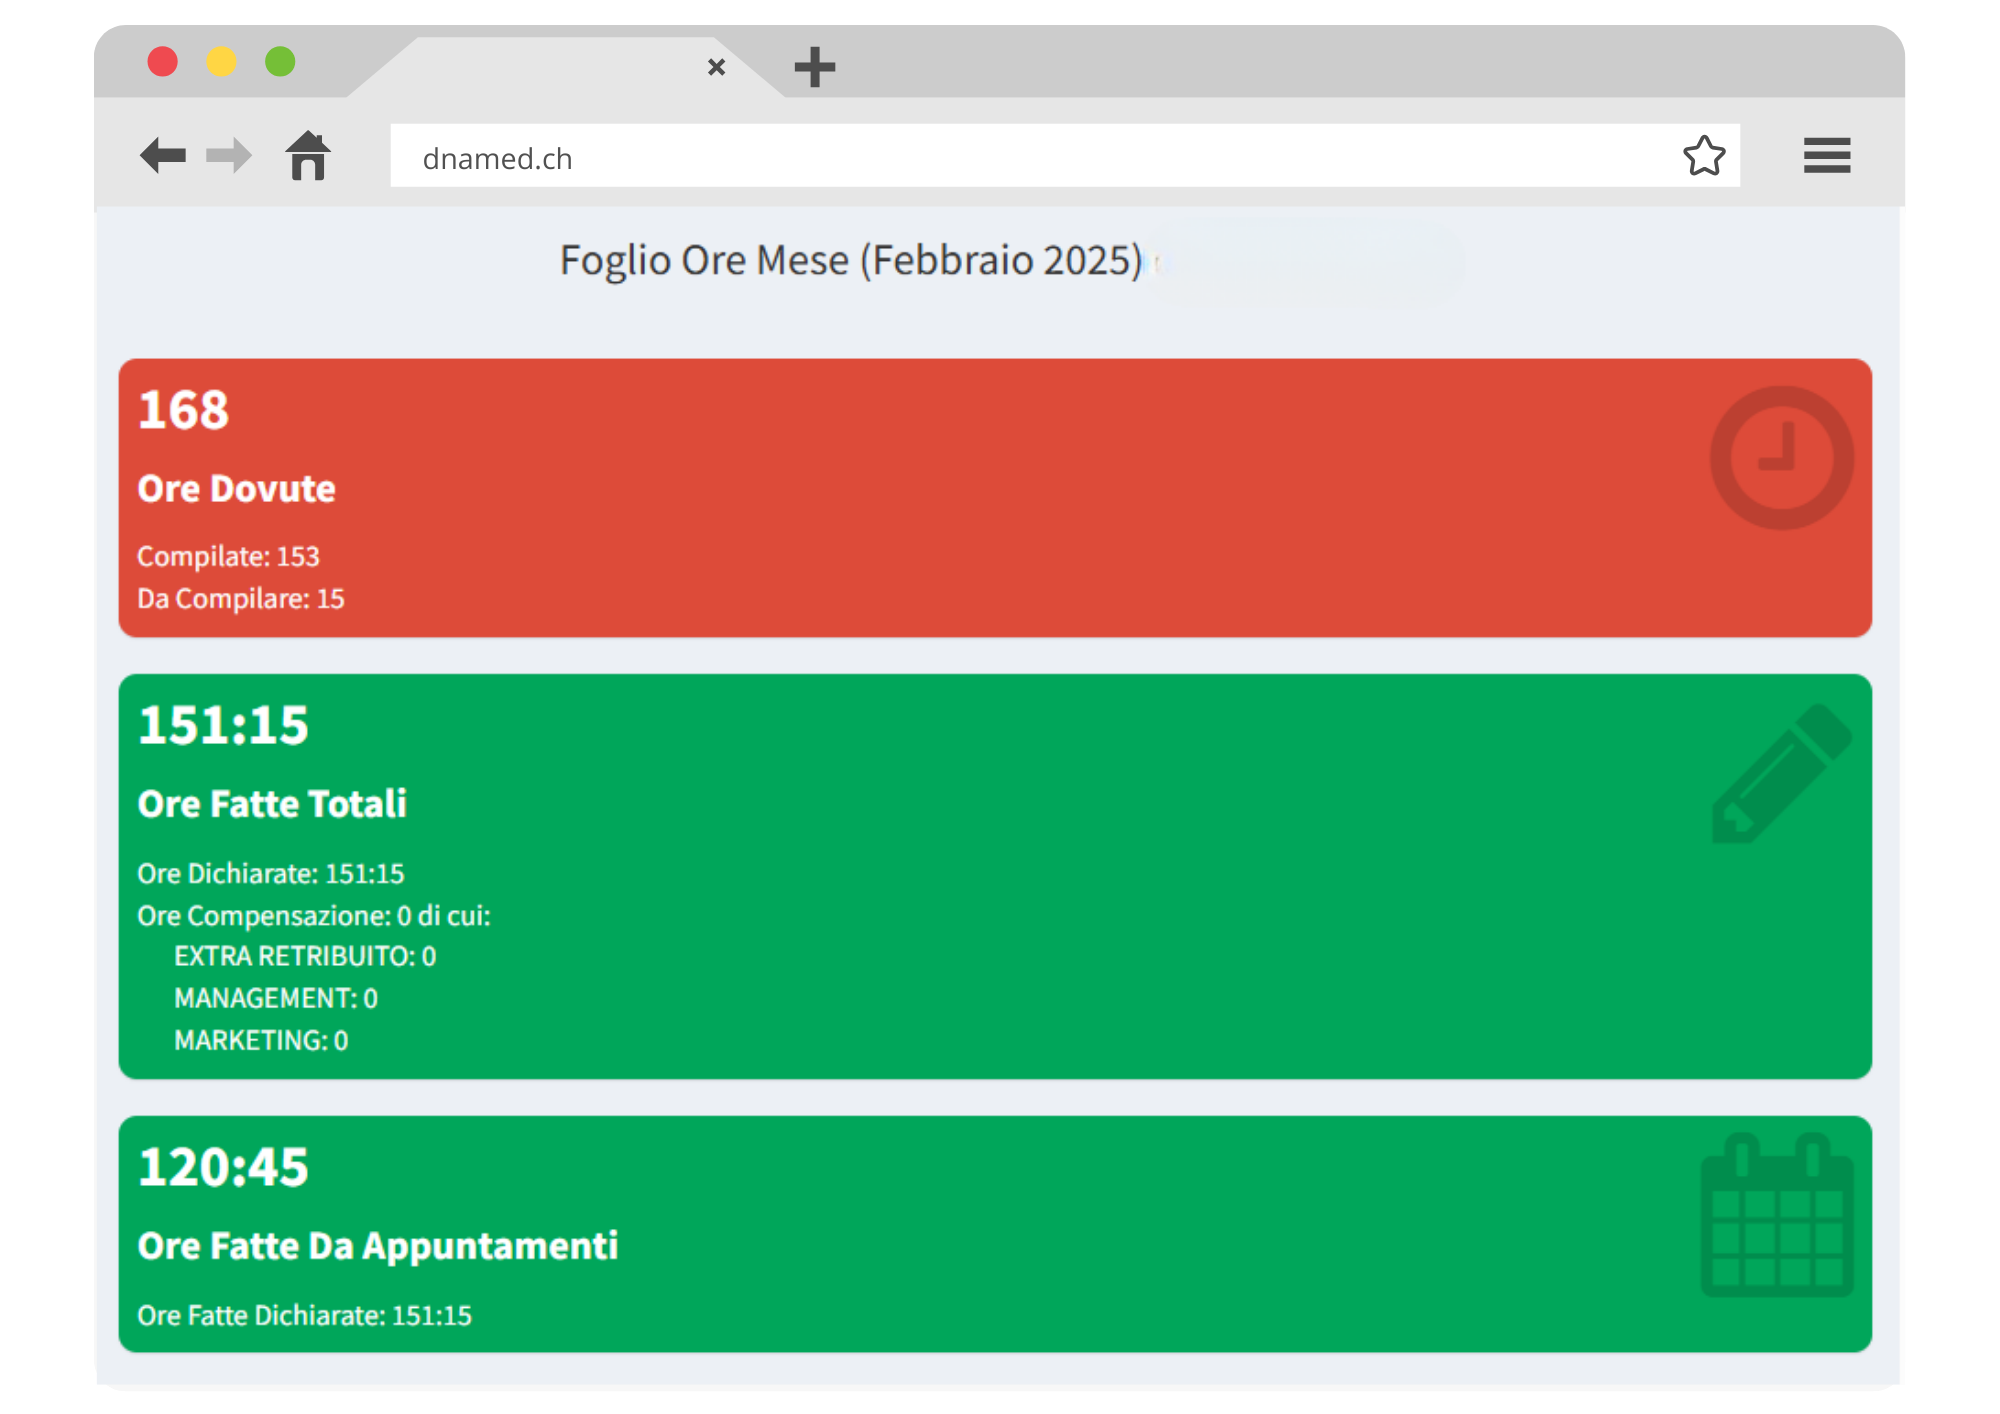Screen dimensions: 2000x1414
Task: Click the Ore Dovute heading
Action: (x=236, y=489)
